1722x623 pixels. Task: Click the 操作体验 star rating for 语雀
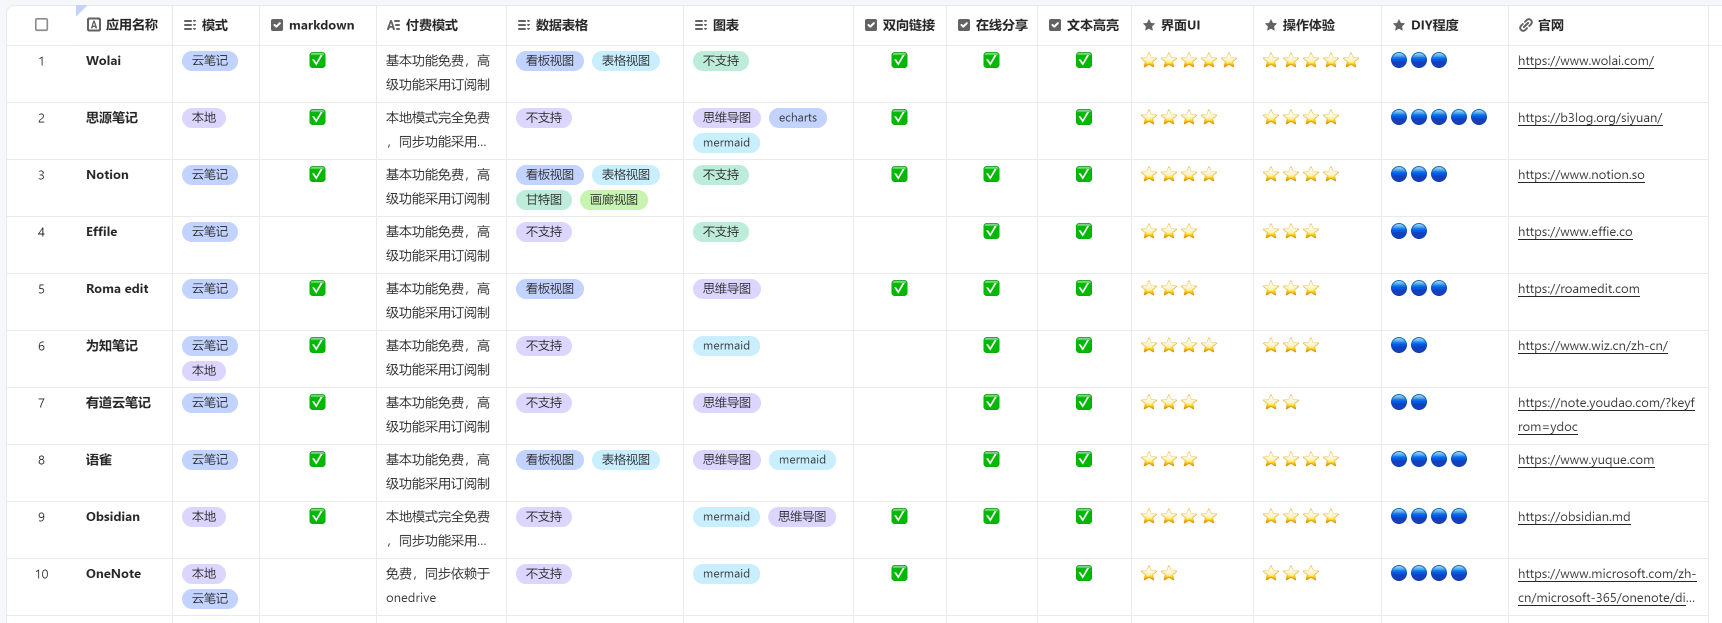1301,459
